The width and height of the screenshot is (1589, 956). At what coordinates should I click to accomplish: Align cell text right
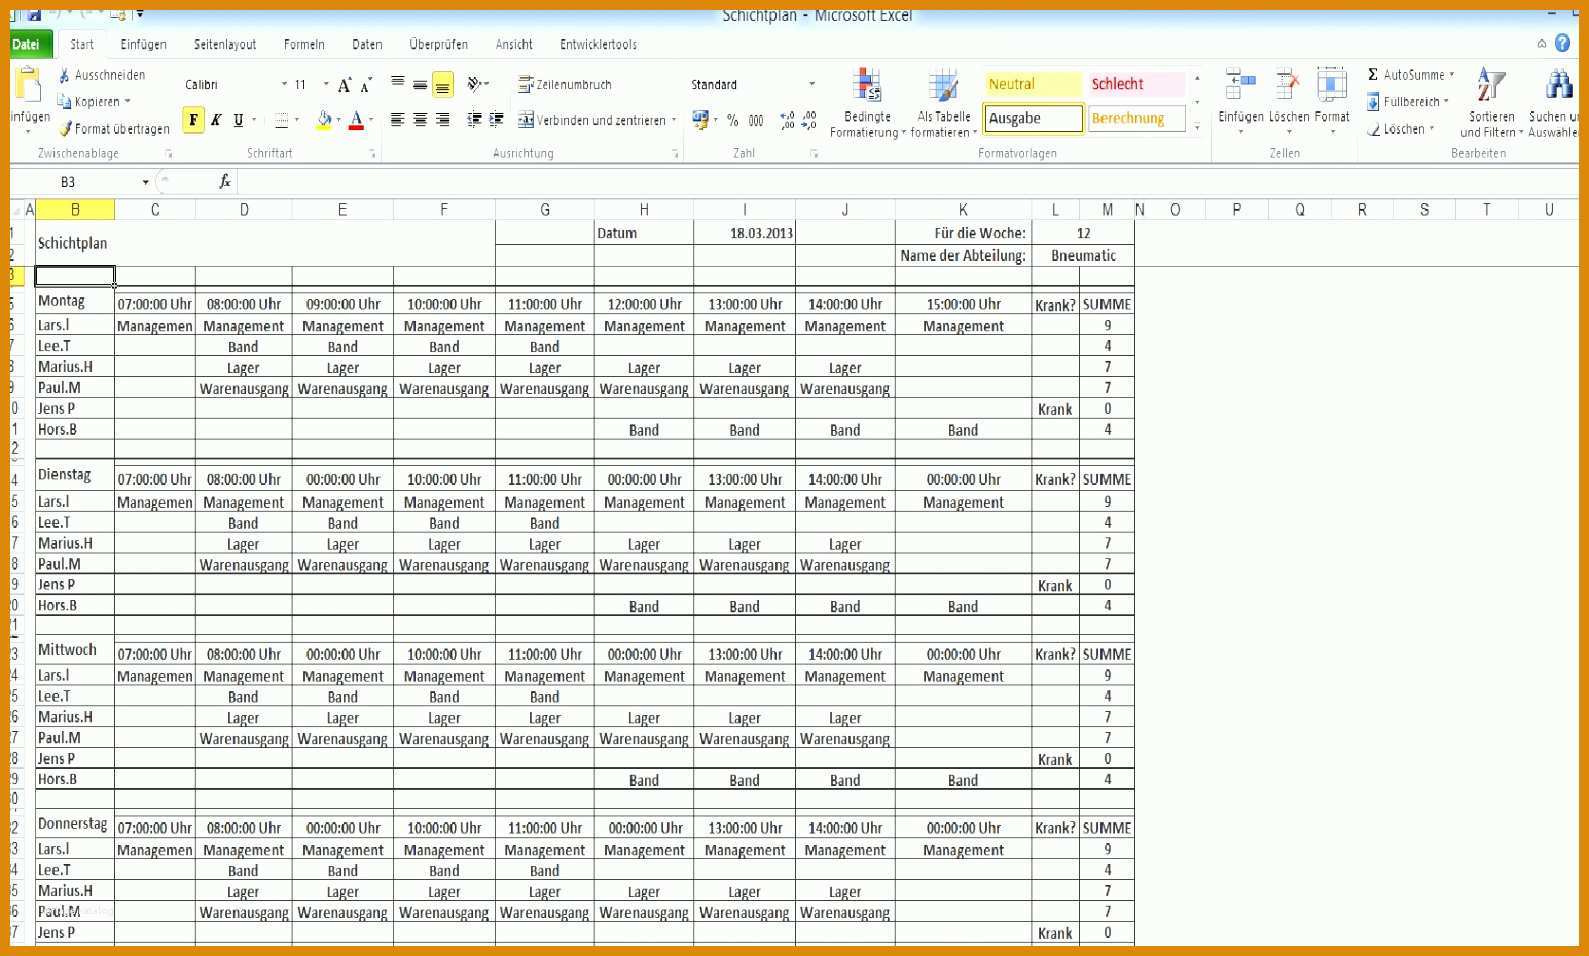[x=442, y=120]
